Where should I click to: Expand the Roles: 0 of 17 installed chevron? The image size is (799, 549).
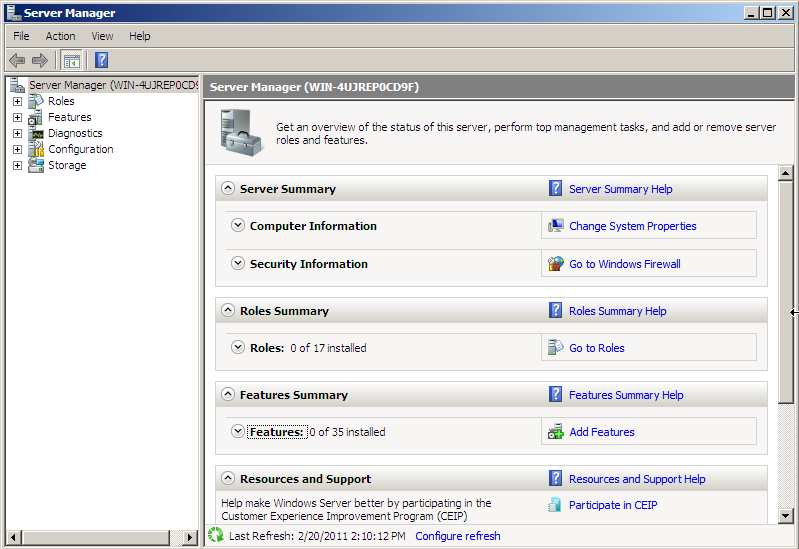click(237, 347)
